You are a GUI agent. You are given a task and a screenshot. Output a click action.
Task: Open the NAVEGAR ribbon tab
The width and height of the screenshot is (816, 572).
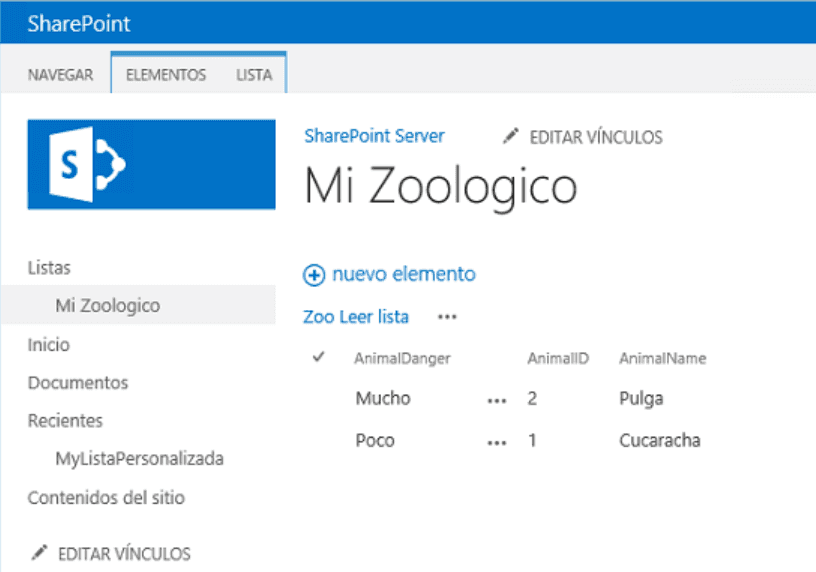[60, 75]
